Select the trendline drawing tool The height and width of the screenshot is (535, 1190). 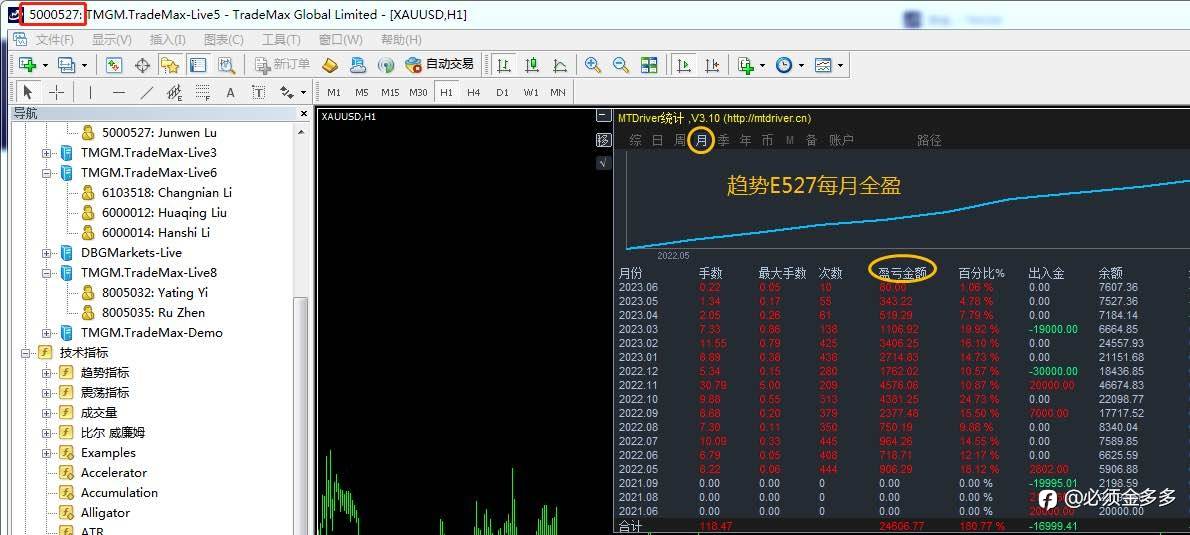(146, 92)
